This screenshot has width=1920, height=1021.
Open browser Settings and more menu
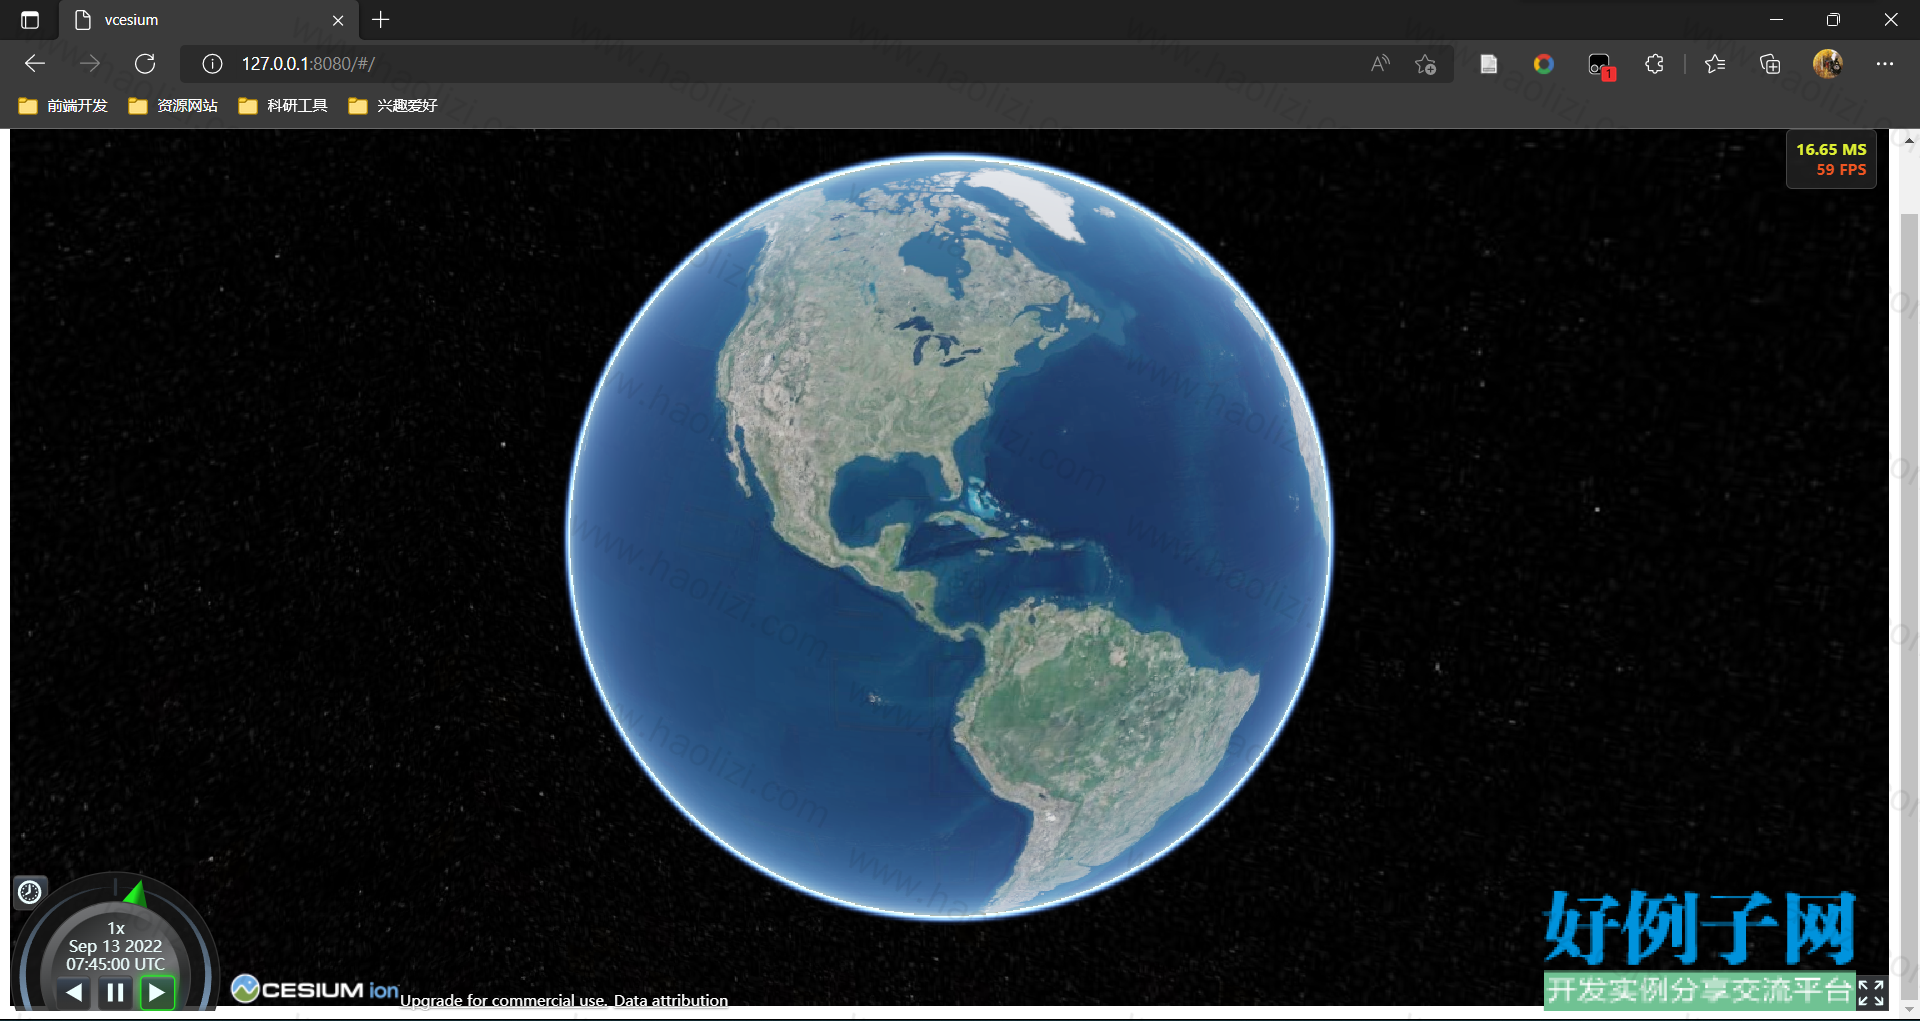pos(1885,64)
